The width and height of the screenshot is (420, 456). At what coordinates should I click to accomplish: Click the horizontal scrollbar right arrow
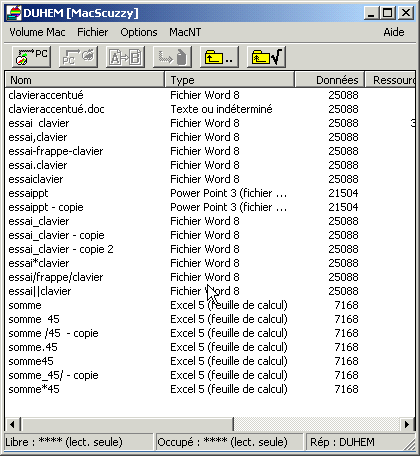coord(407,424)
